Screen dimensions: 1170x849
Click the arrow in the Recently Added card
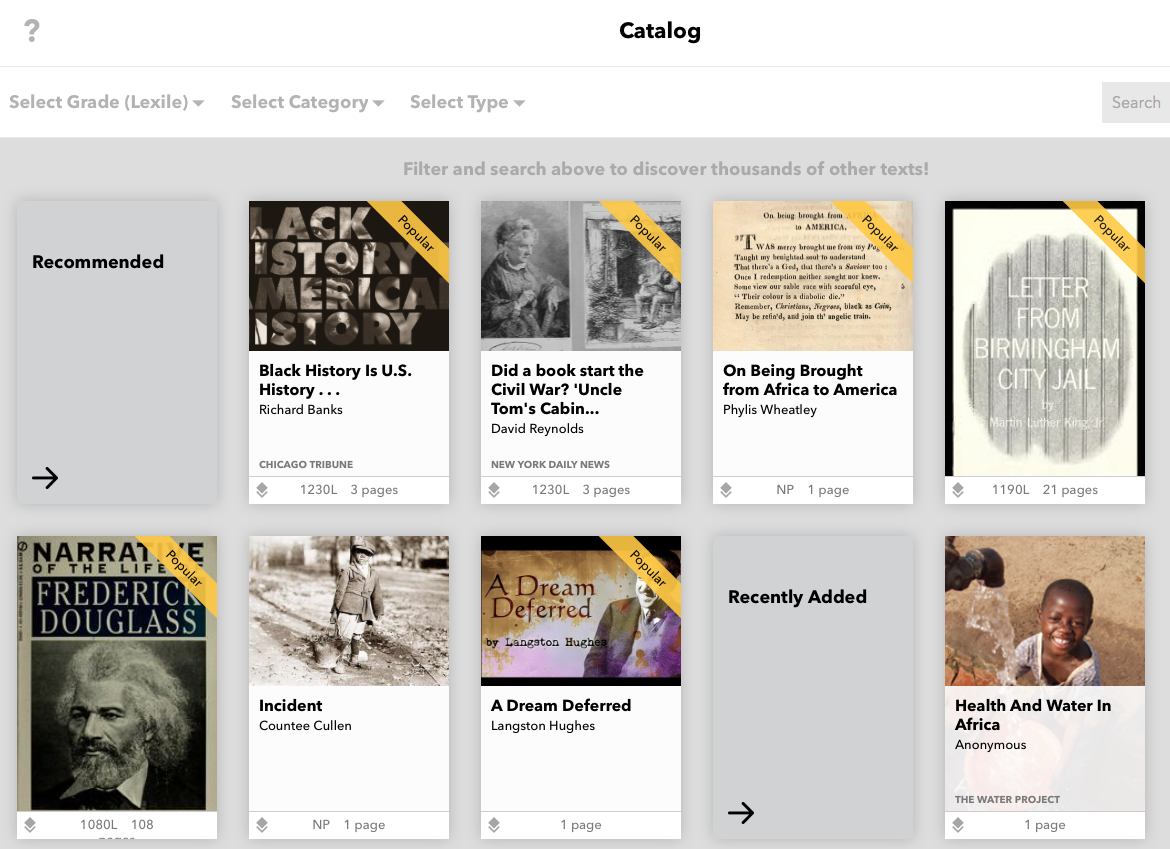click(x=741, y=813)
